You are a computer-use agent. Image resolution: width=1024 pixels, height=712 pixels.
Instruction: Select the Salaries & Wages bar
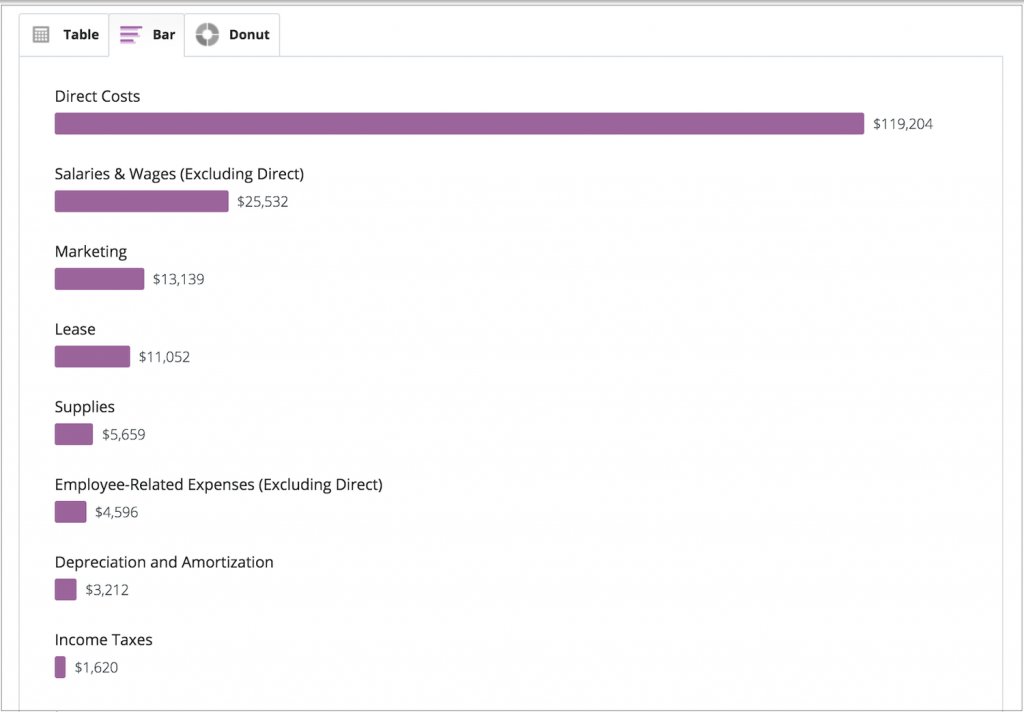pyautogui.click(x=140, y=201)
